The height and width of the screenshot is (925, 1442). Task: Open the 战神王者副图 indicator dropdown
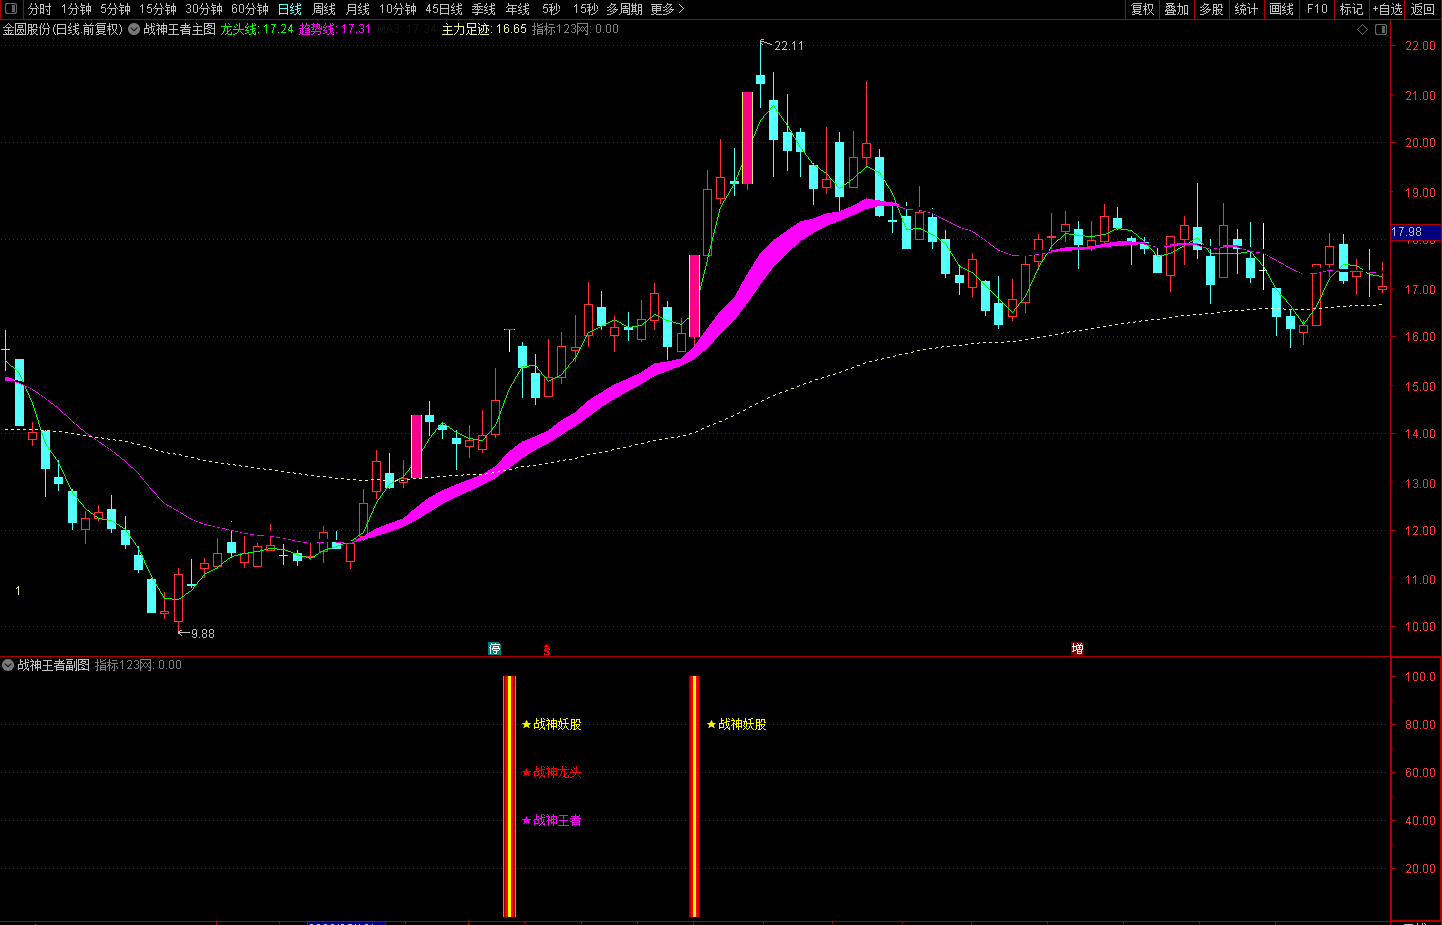click(8, 665)
